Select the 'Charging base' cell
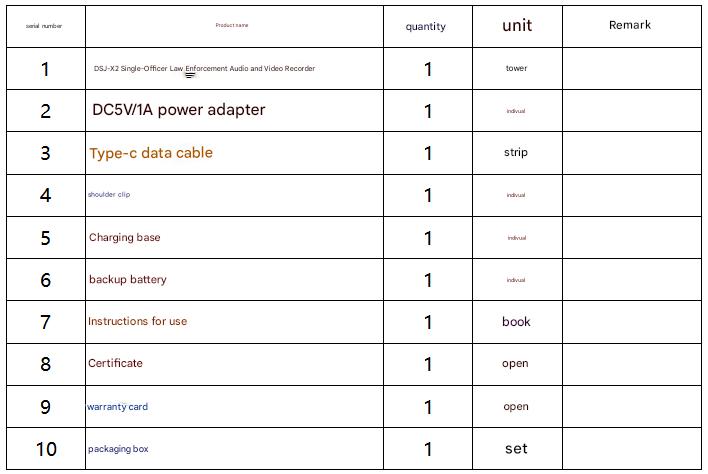 tap(124, 238)
